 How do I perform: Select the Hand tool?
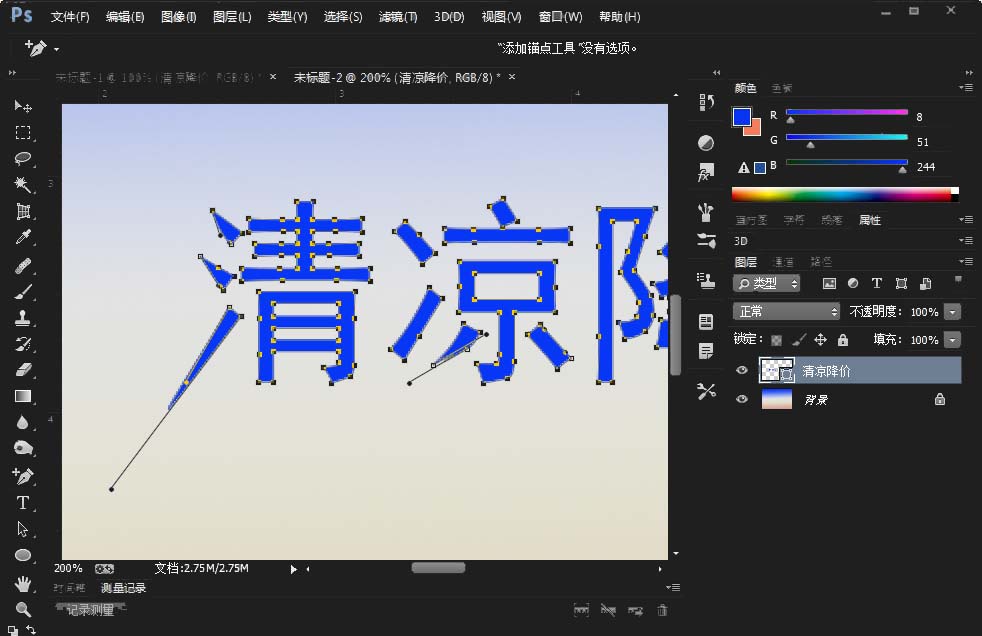coord(22,582)
